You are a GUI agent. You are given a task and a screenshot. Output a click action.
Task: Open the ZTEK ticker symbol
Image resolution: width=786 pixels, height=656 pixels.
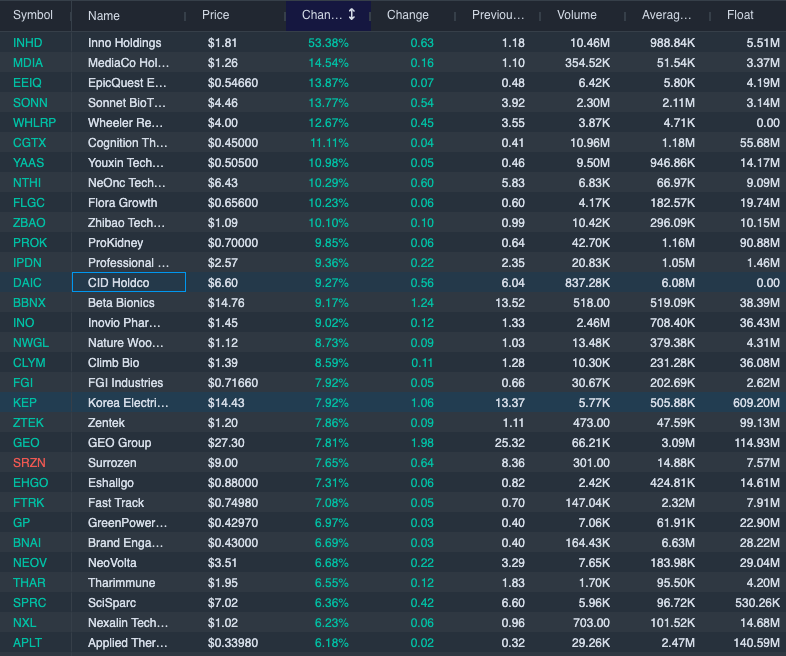28,423
